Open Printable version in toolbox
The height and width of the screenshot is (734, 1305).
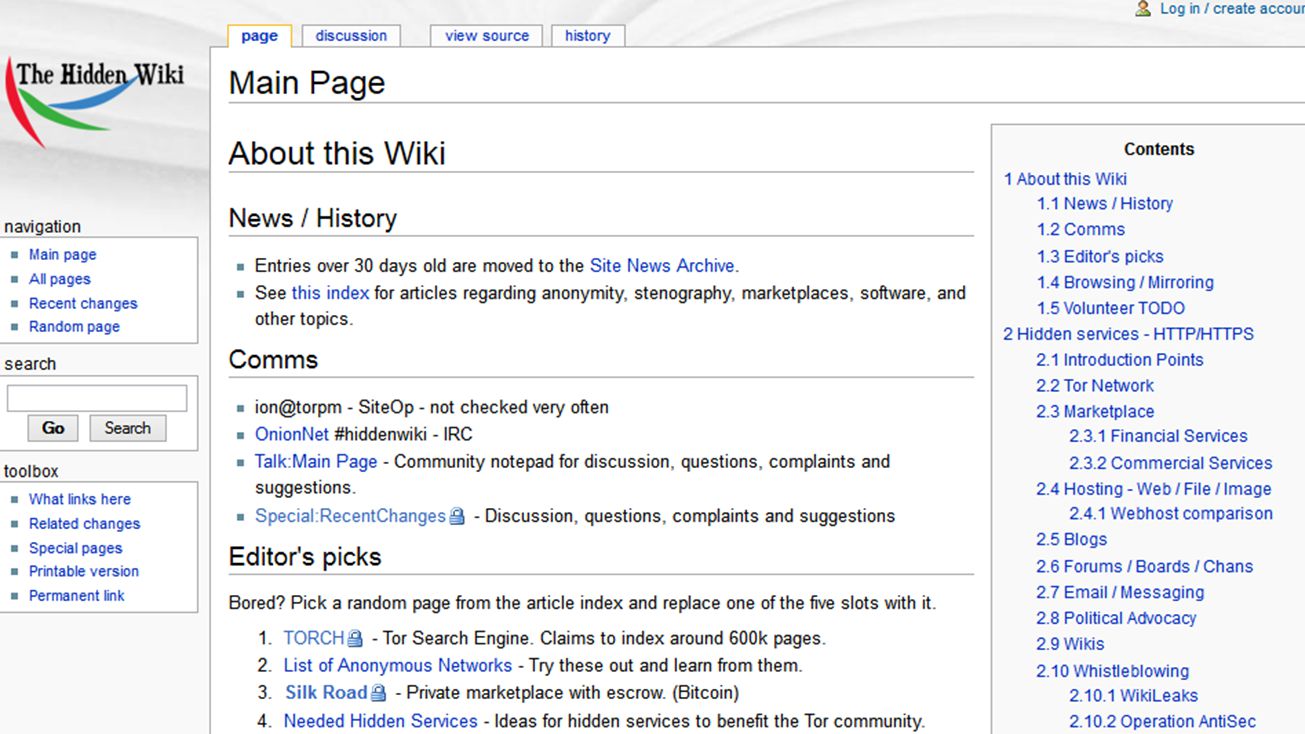tap(84, 571)
